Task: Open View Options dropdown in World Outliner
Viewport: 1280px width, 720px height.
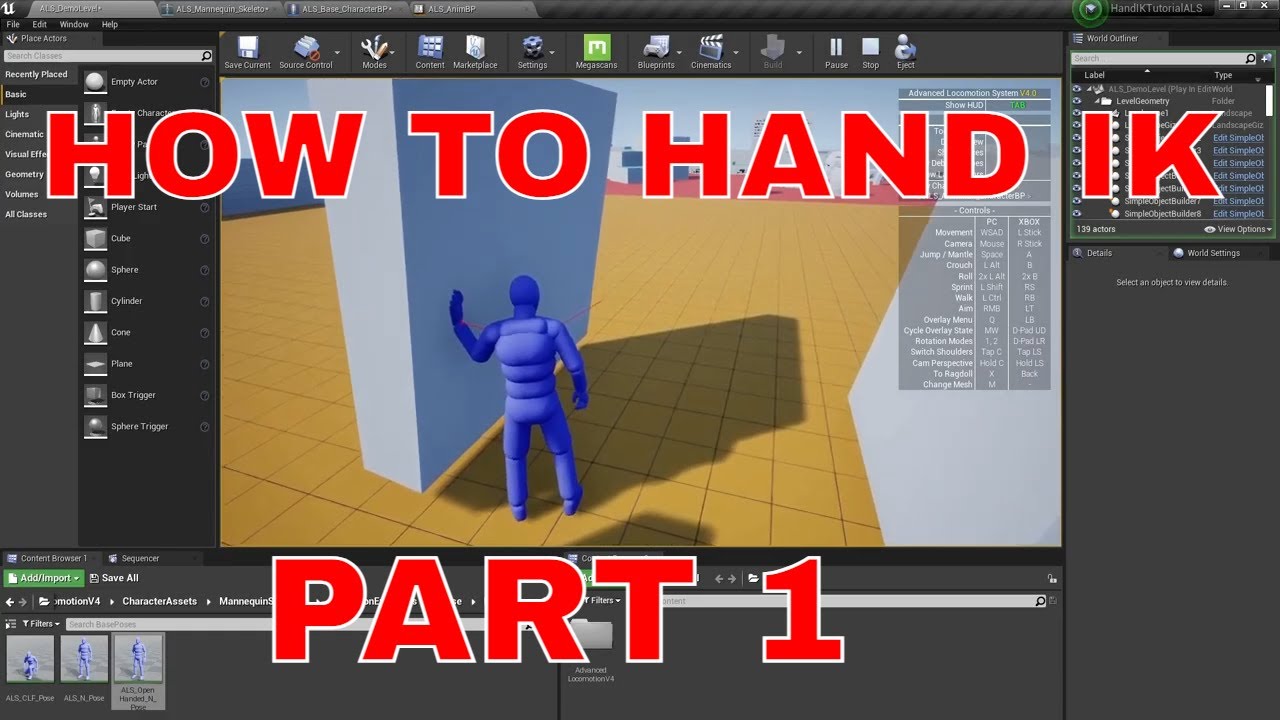Action: click(x=1238, y=229)
